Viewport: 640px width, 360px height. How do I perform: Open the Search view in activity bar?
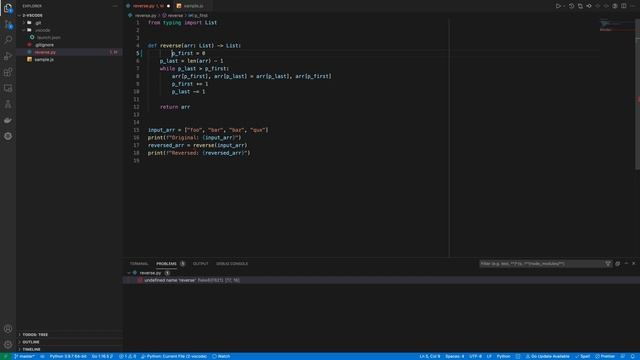tap(8, 40)
